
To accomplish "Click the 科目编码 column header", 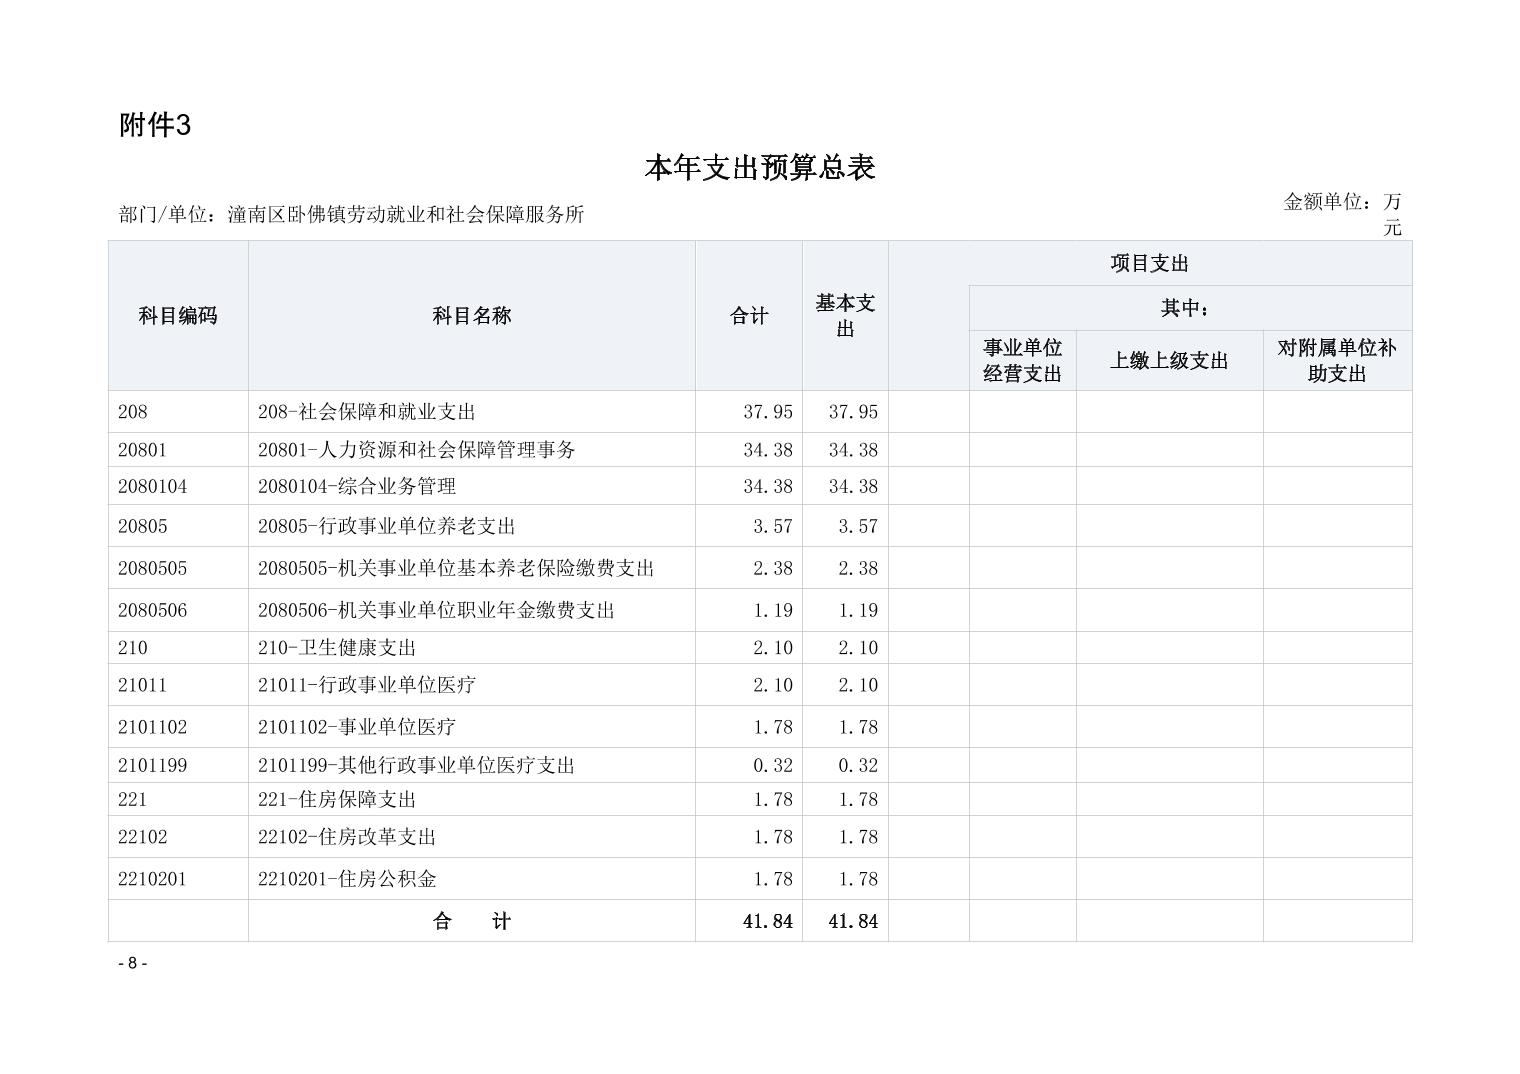I will (x=178, y=316).
